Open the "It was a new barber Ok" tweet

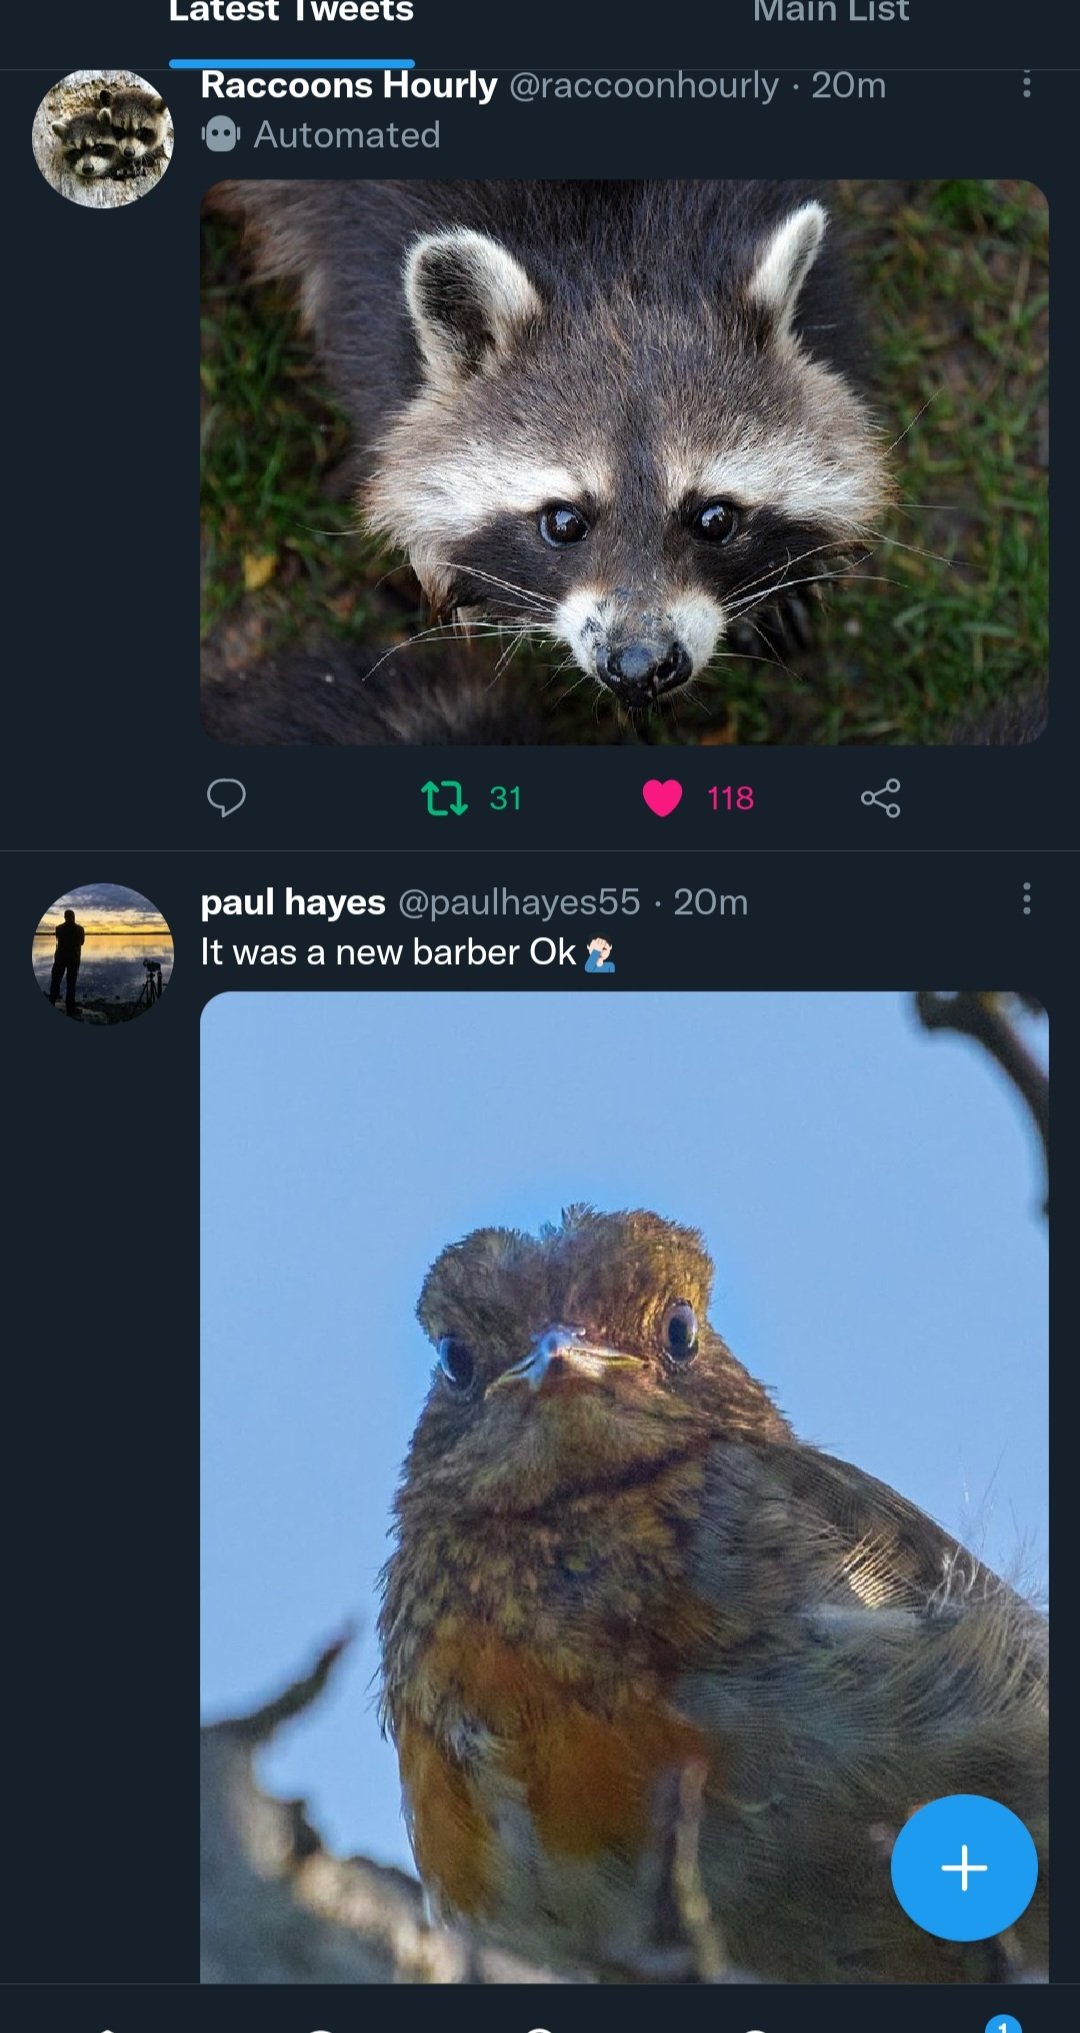(x=388, y=952)
